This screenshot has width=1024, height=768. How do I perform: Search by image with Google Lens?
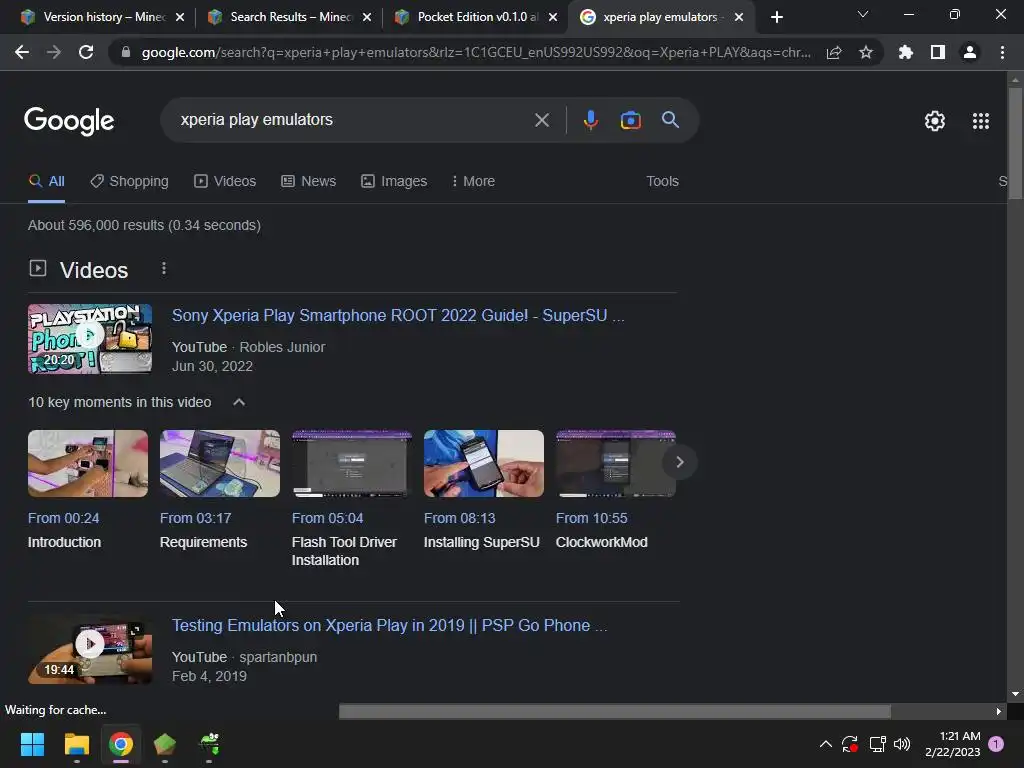pos(630,120)
